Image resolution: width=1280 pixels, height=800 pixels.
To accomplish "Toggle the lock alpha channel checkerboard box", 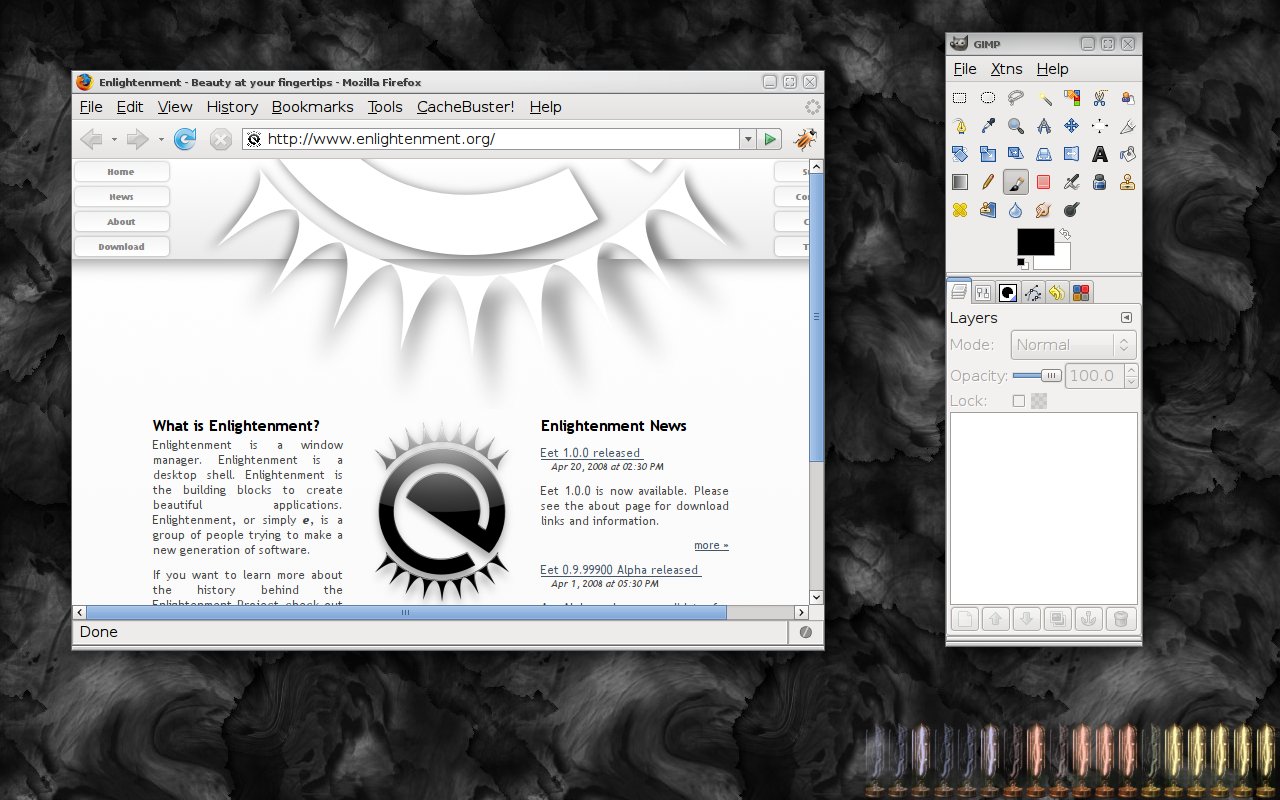I will (x=1039, y=401).
